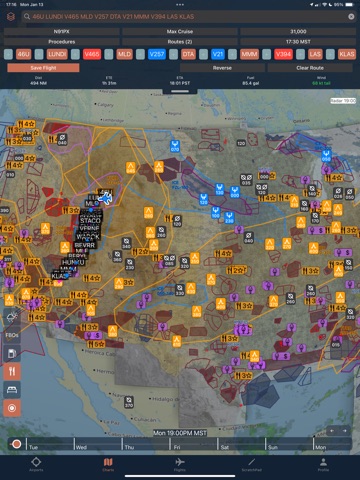Jump to Sun on the weather timeline

pos(273,447)
